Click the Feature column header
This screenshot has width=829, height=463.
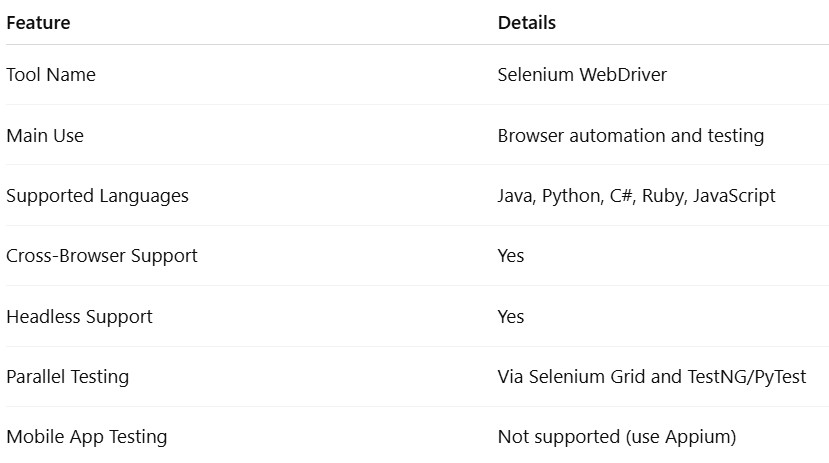38,23
